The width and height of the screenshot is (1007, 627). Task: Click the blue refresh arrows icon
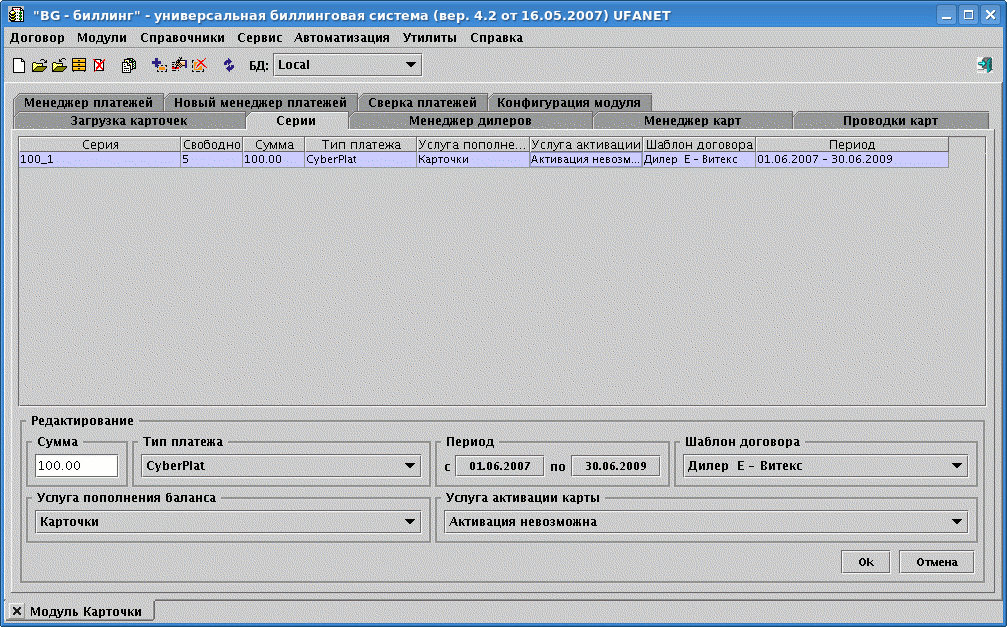tap(229, 65)
